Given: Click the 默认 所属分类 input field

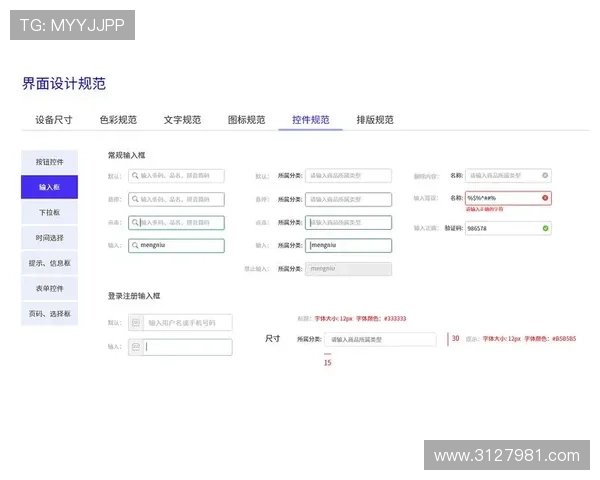Looking at the screenshot, I should pos(349,176).
